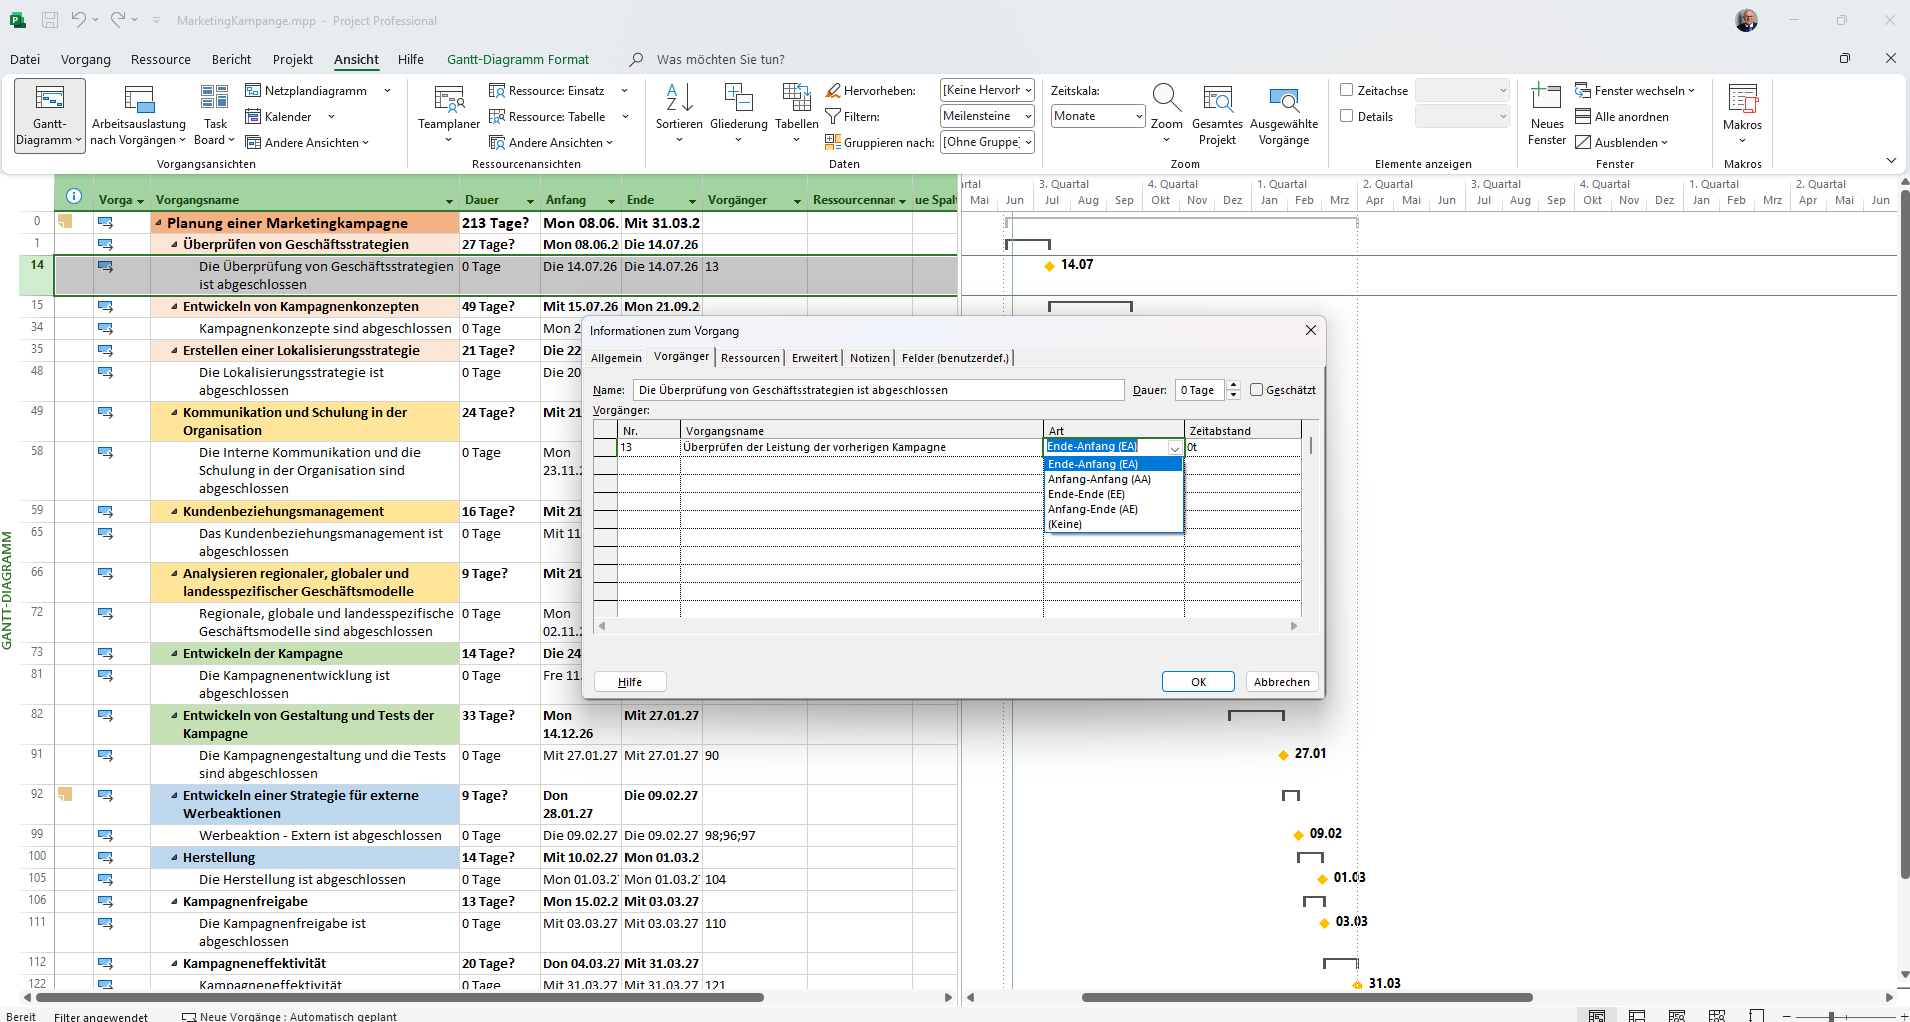This screenshot has height=1022, width=1910.
Task: Show Ressource: Einsatz view
Action: (547, 91)
